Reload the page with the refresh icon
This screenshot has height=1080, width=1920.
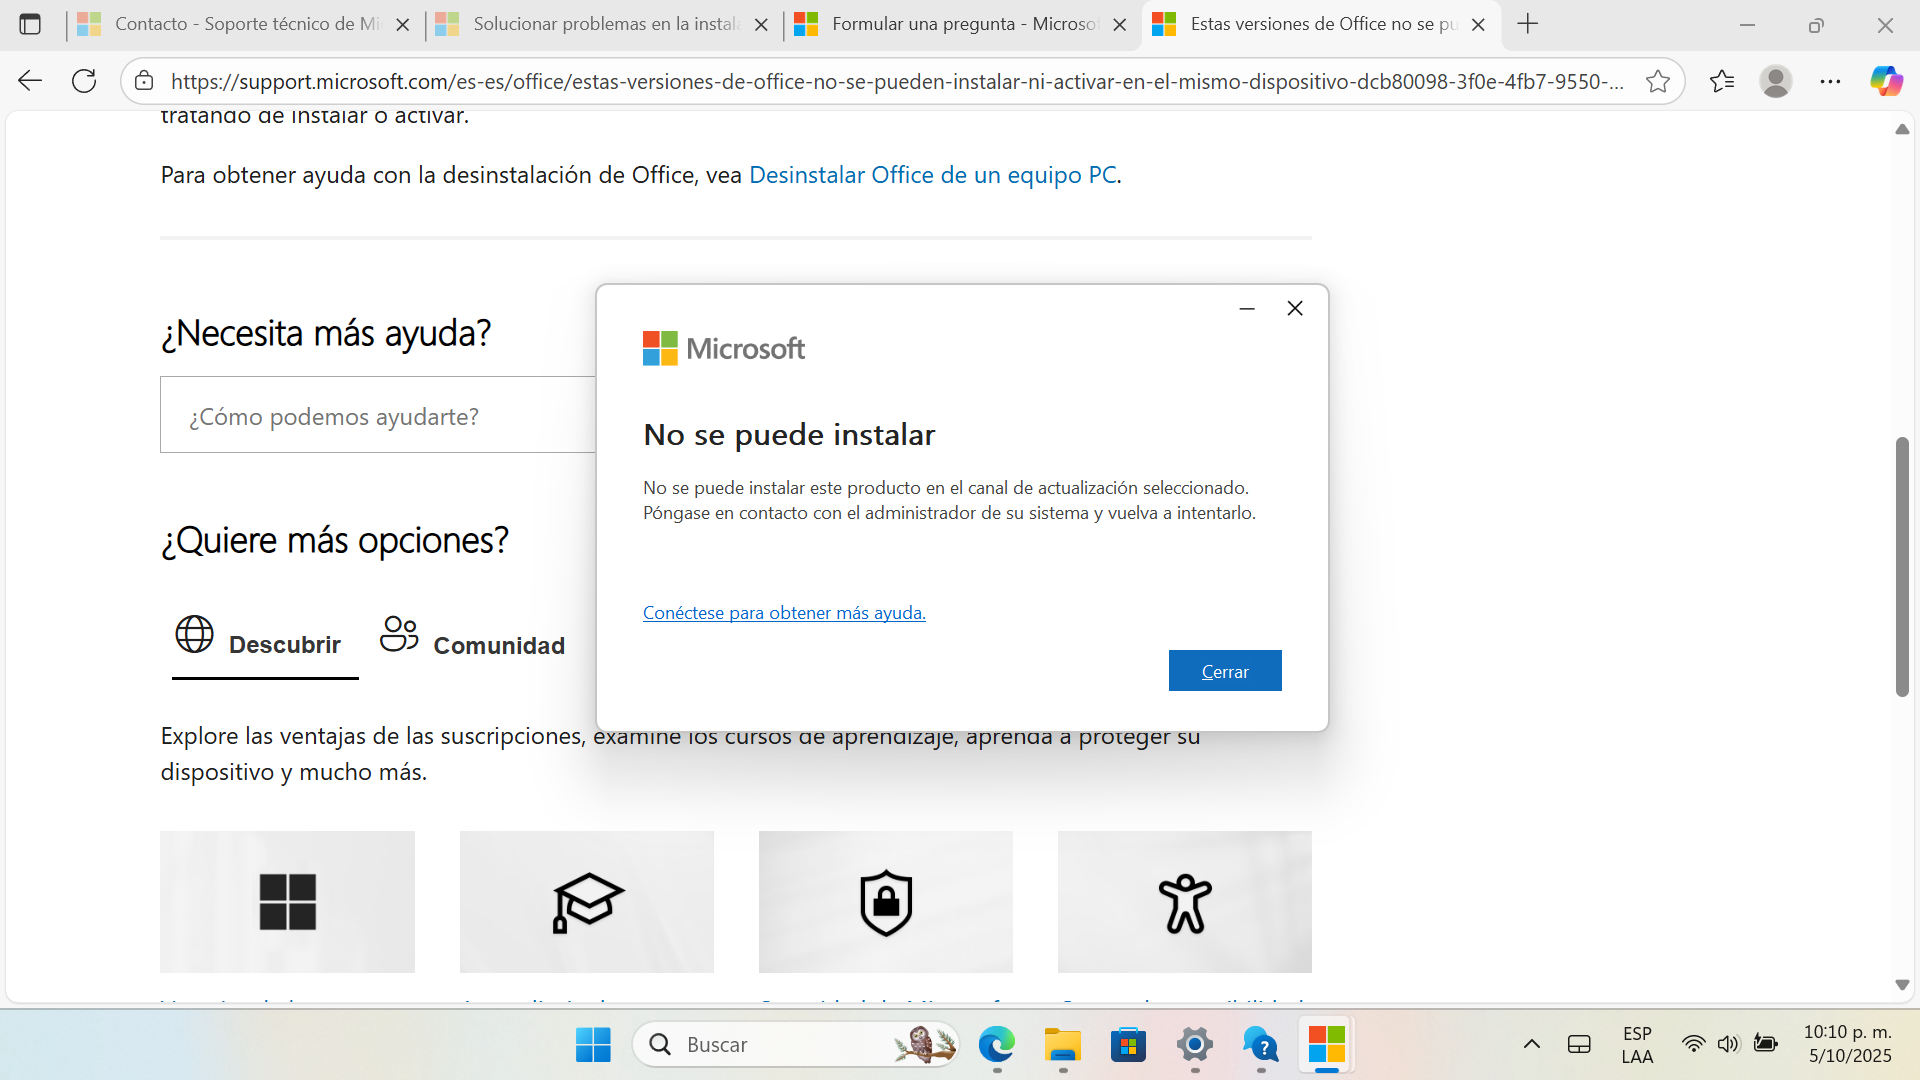[84, 81]
